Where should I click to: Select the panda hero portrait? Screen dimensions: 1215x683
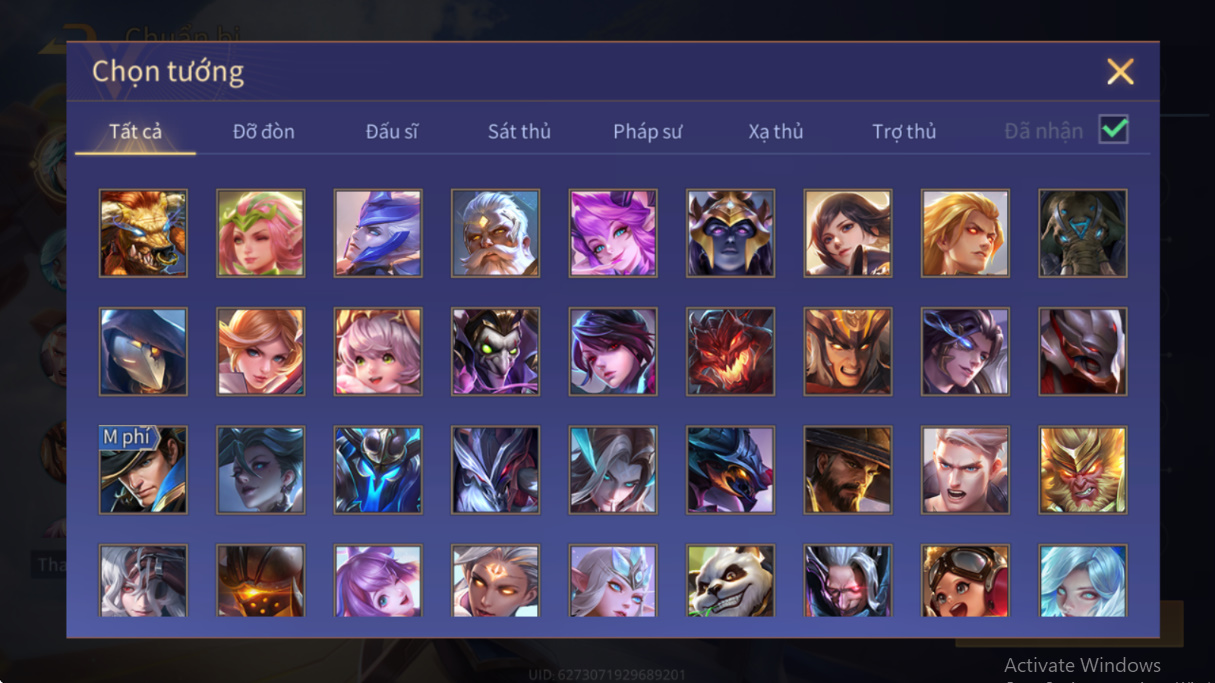click(x=730, y=581)
